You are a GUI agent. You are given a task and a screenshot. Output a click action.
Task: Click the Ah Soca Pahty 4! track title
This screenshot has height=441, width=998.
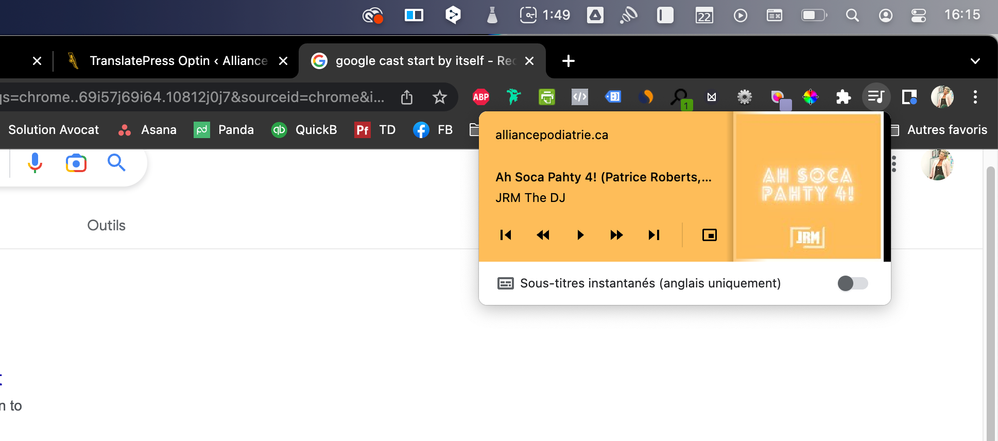(603, 177)
